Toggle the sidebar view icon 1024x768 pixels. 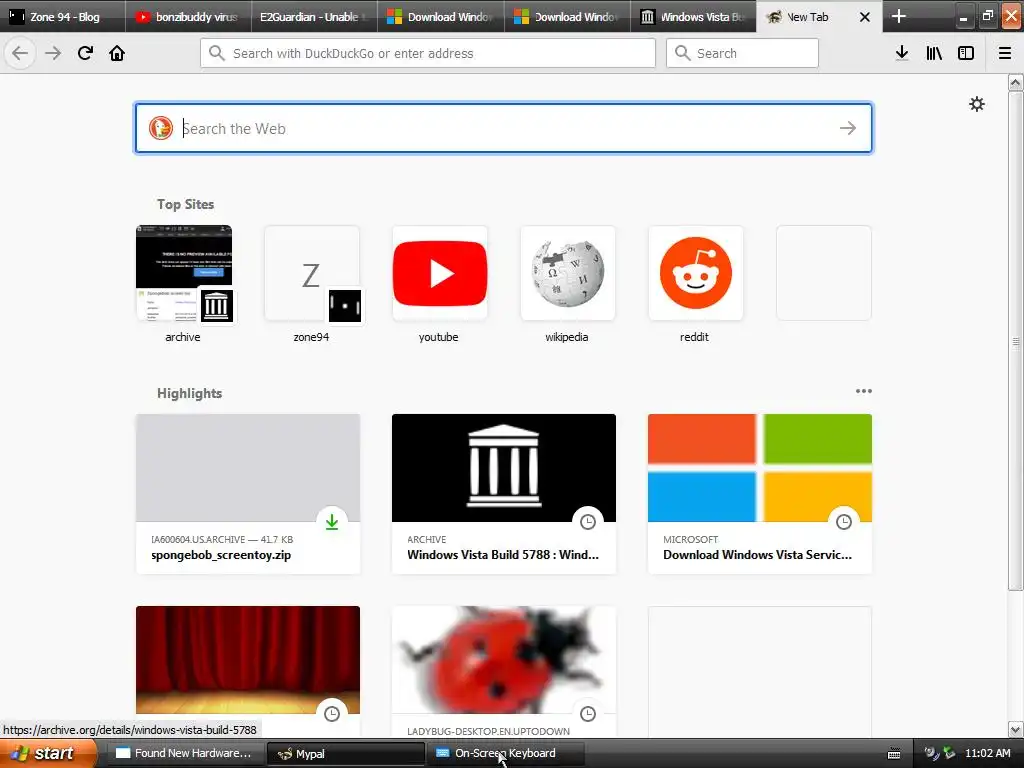click(966, 53)
